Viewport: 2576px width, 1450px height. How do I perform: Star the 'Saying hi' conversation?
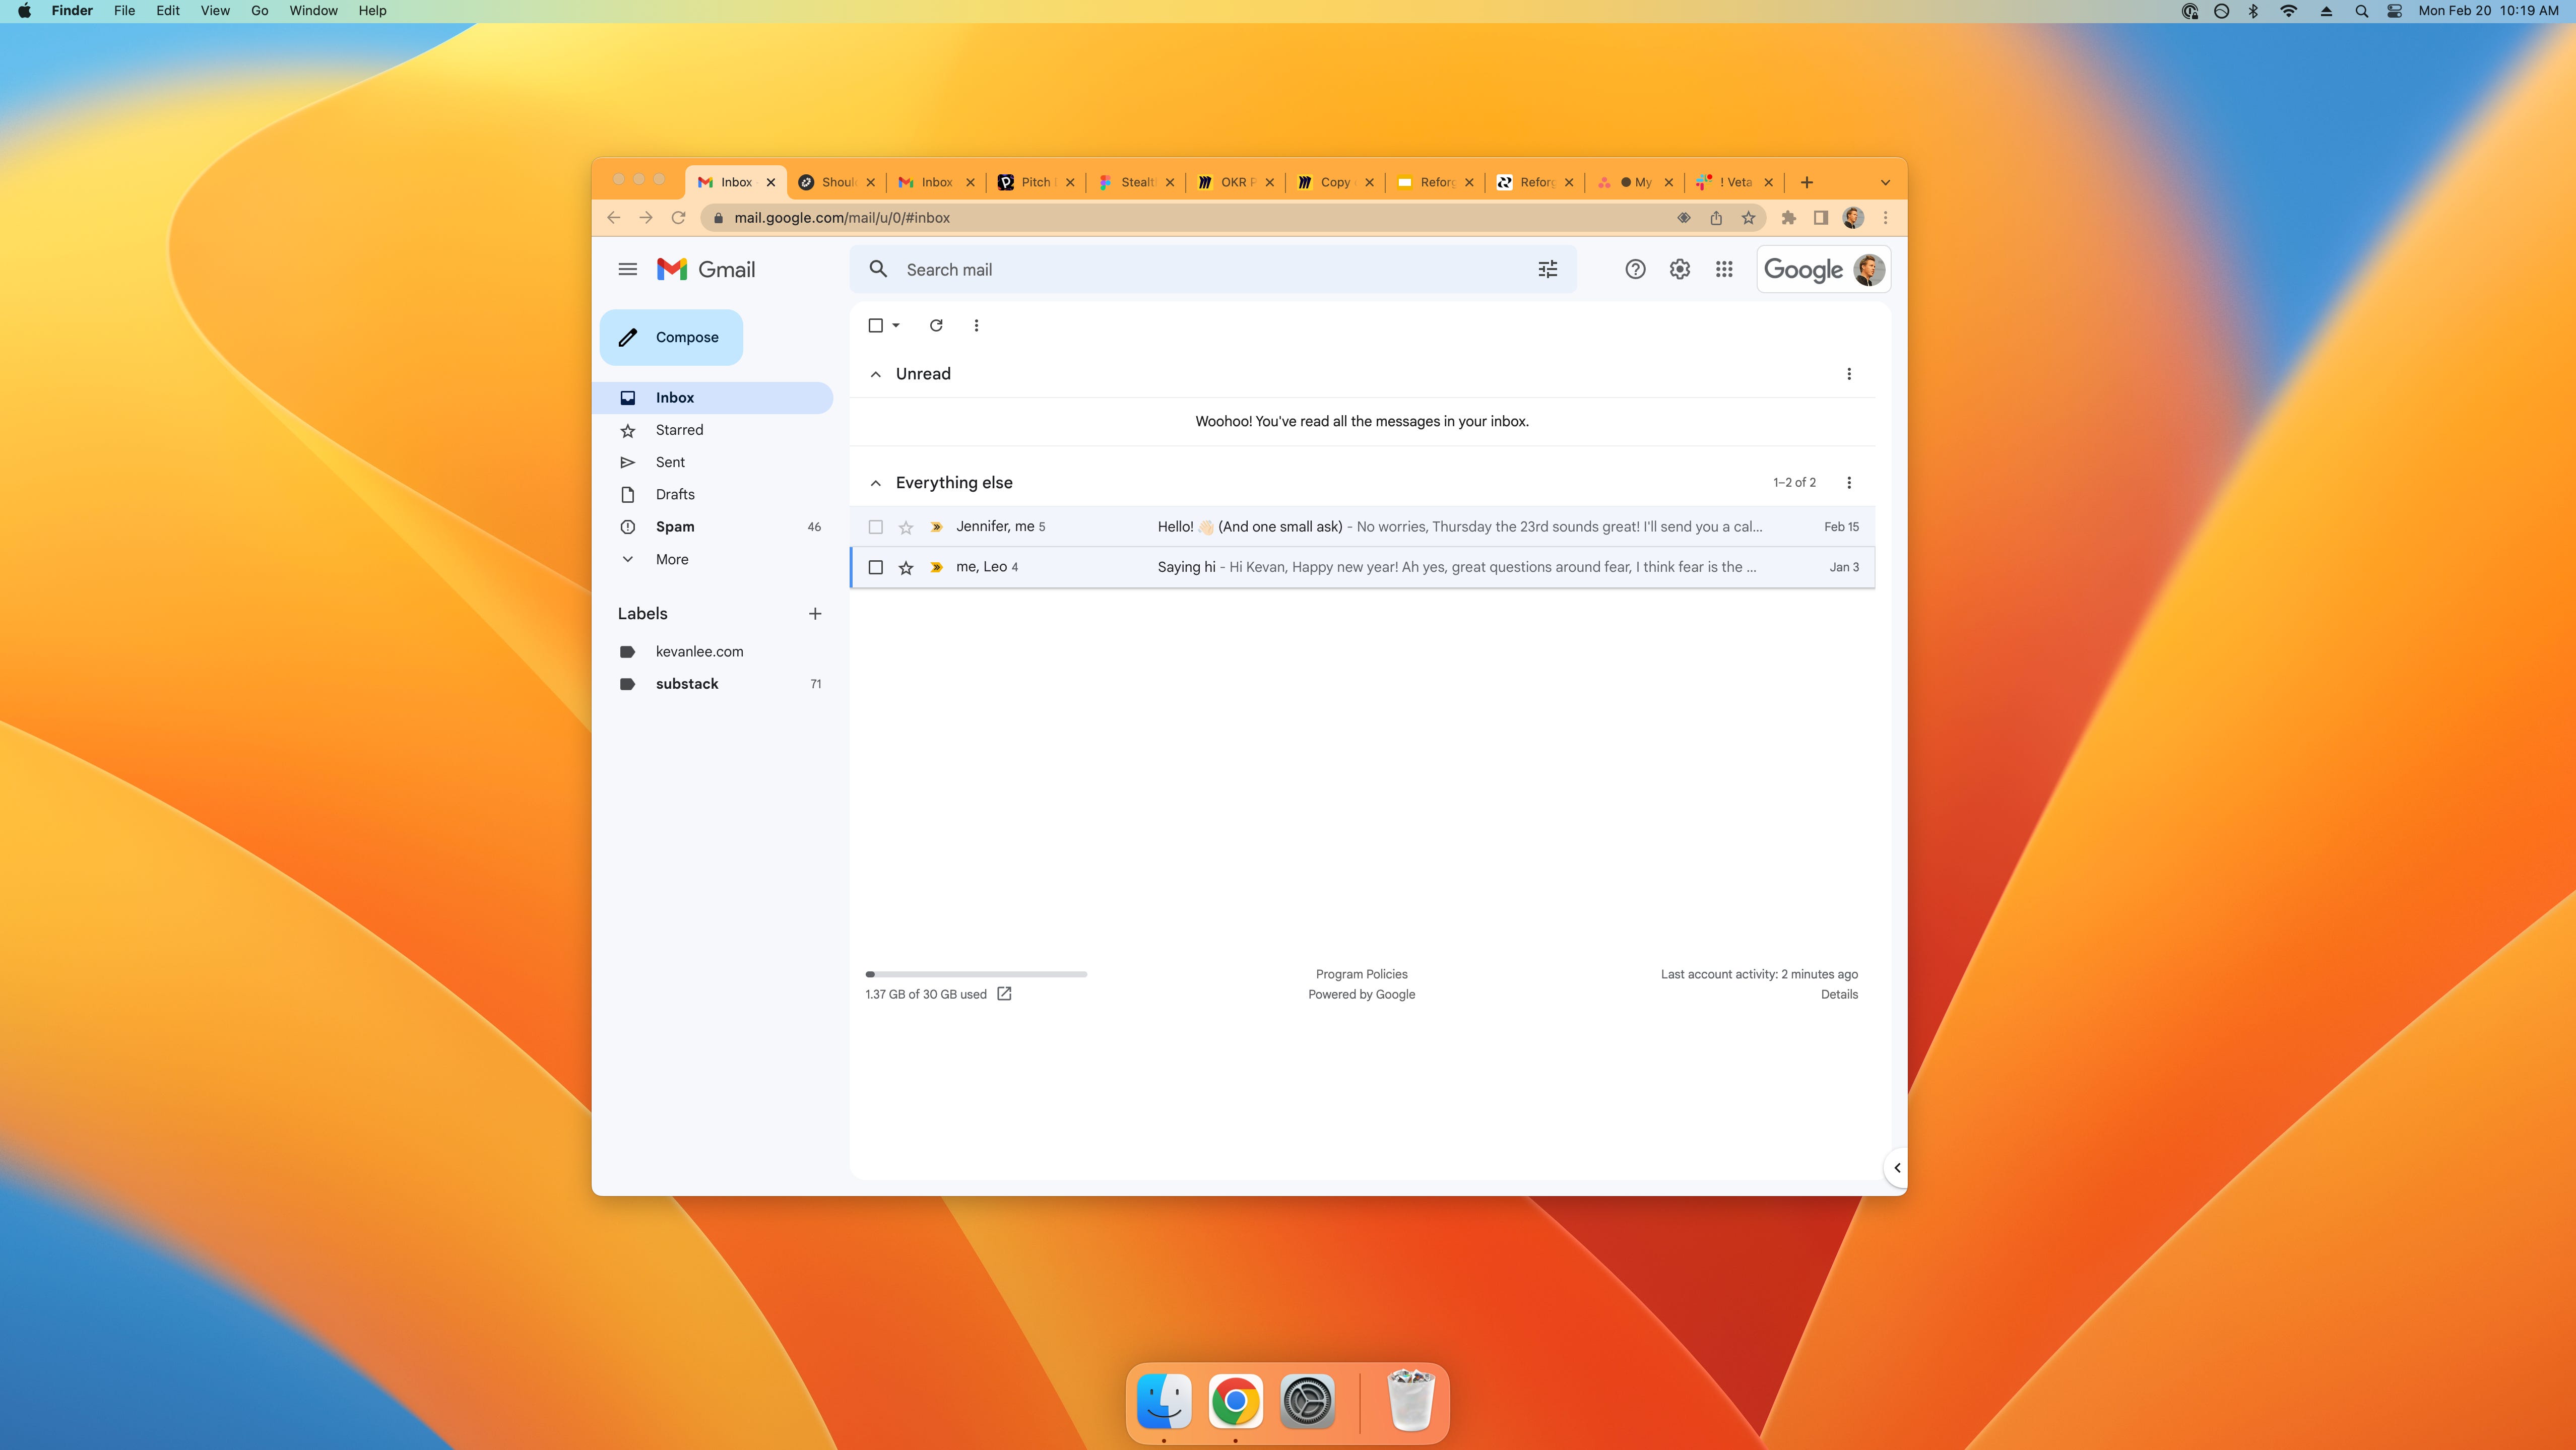coord(905,567)
